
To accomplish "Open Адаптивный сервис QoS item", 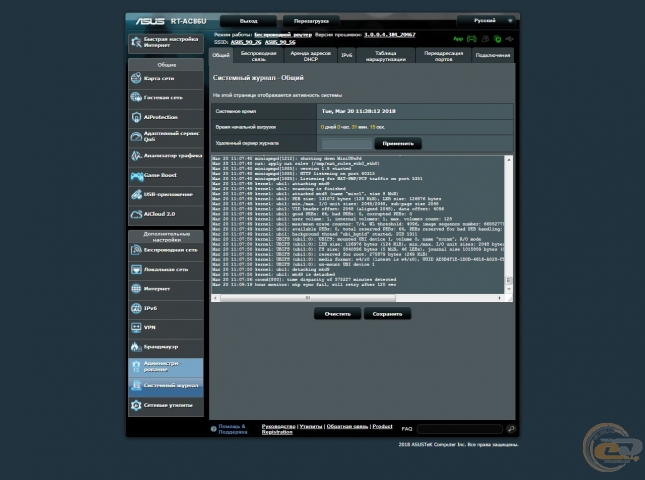I will [x=166, y=137].
